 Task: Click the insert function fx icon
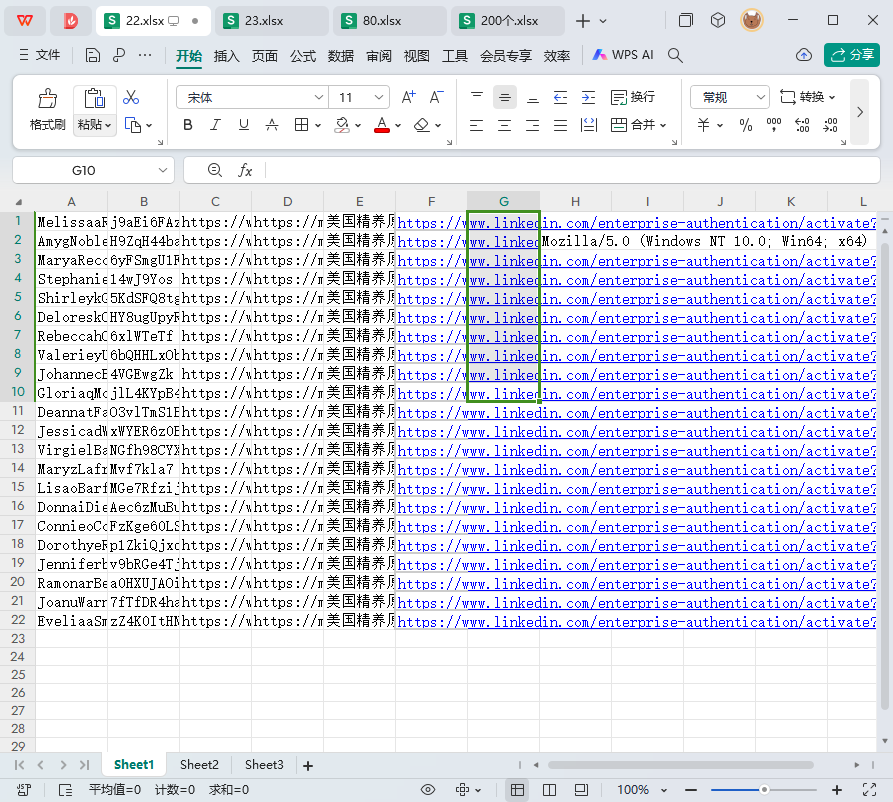pyautogui.click(x=245, y=170)
